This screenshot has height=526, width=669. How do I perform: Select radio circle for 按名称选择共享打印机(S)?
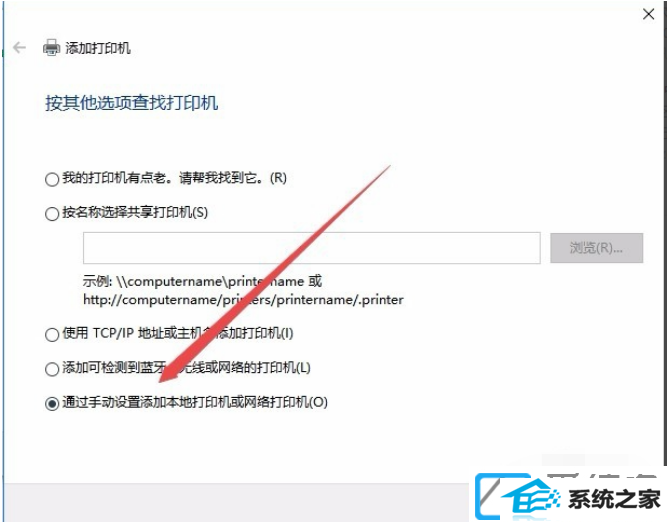click(52, 214)
